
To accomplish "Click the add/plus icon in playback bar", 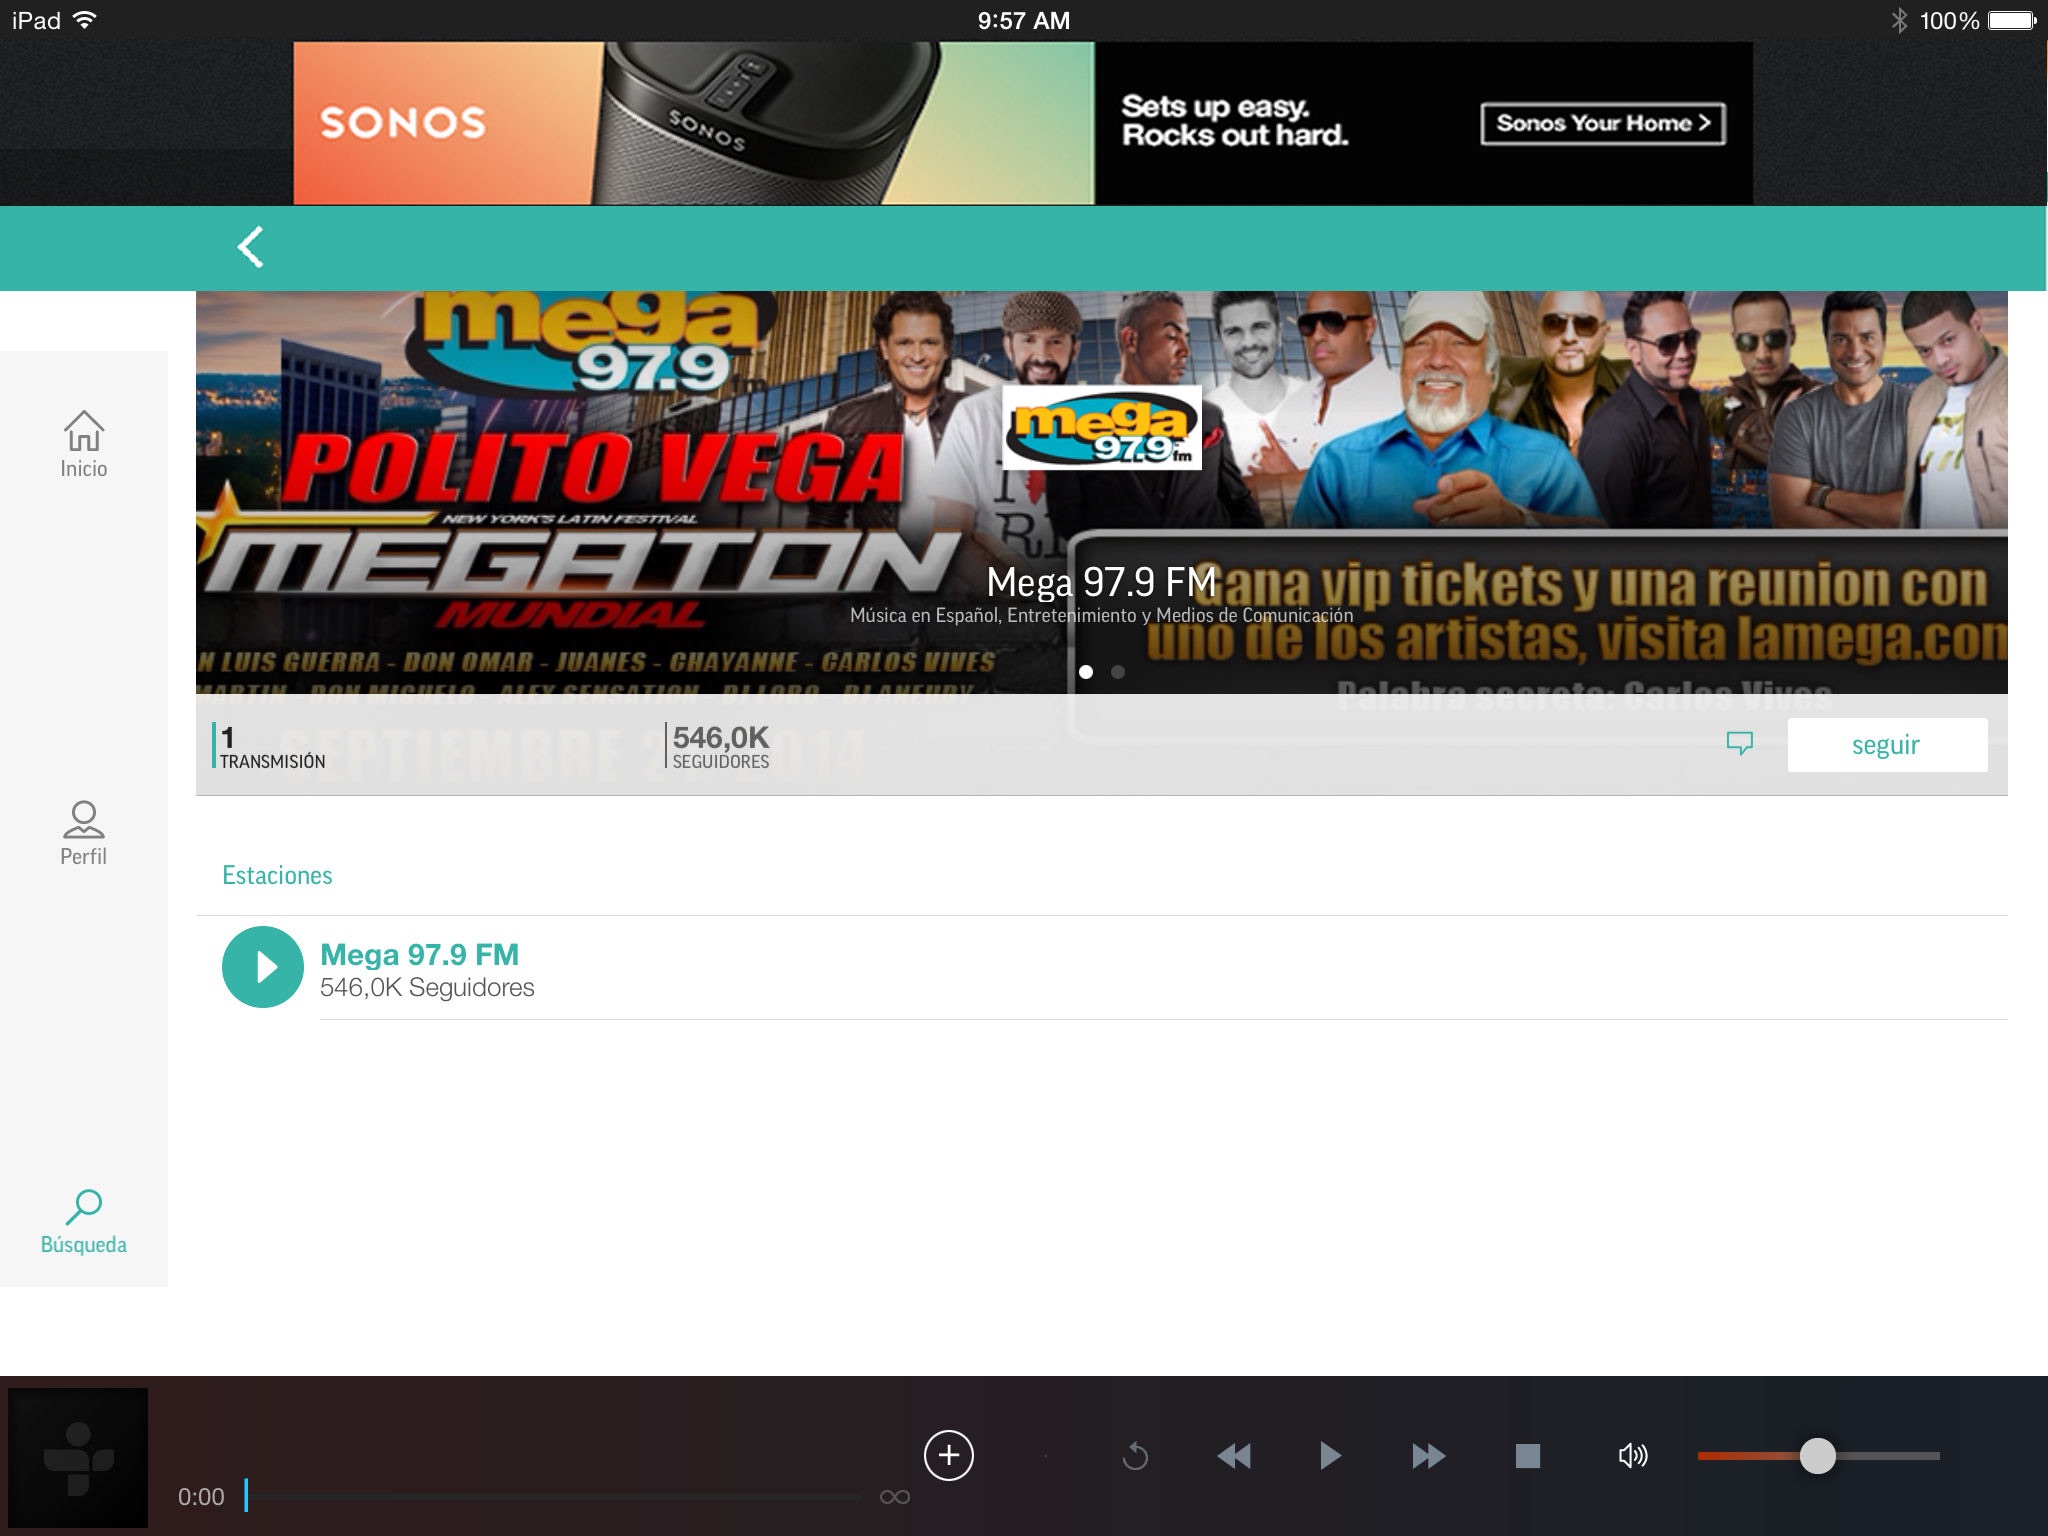I will click(x=948, y=1454).
